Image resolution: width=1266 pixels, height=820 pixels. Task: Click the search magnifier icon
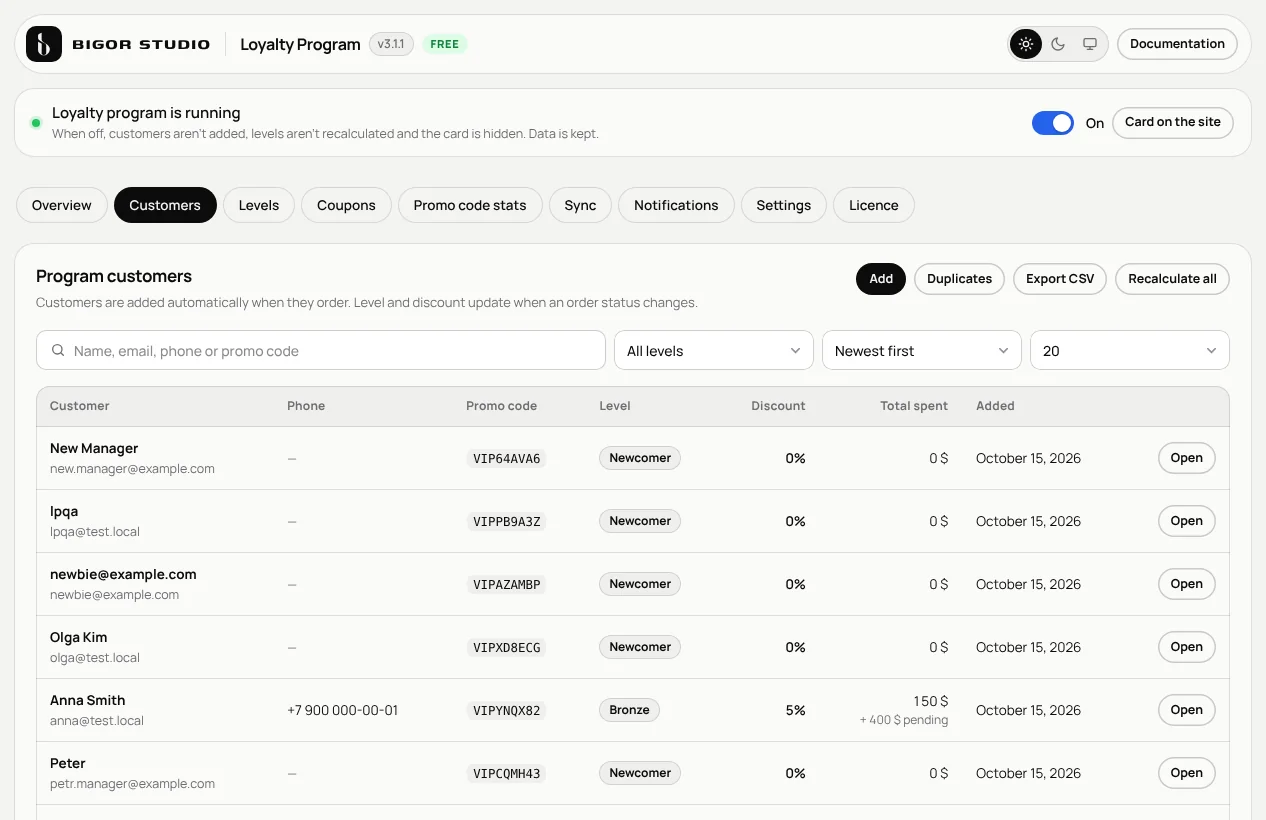tap(58, 351)
